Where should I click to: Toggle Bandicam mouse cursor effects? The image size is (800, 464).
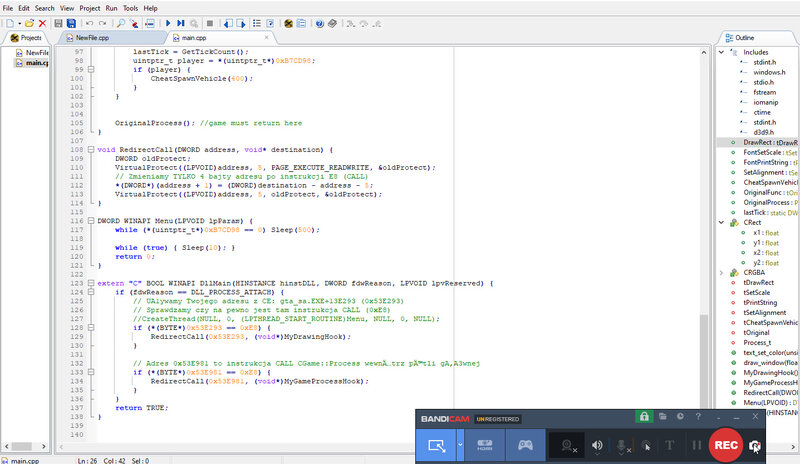click(646, 446)
